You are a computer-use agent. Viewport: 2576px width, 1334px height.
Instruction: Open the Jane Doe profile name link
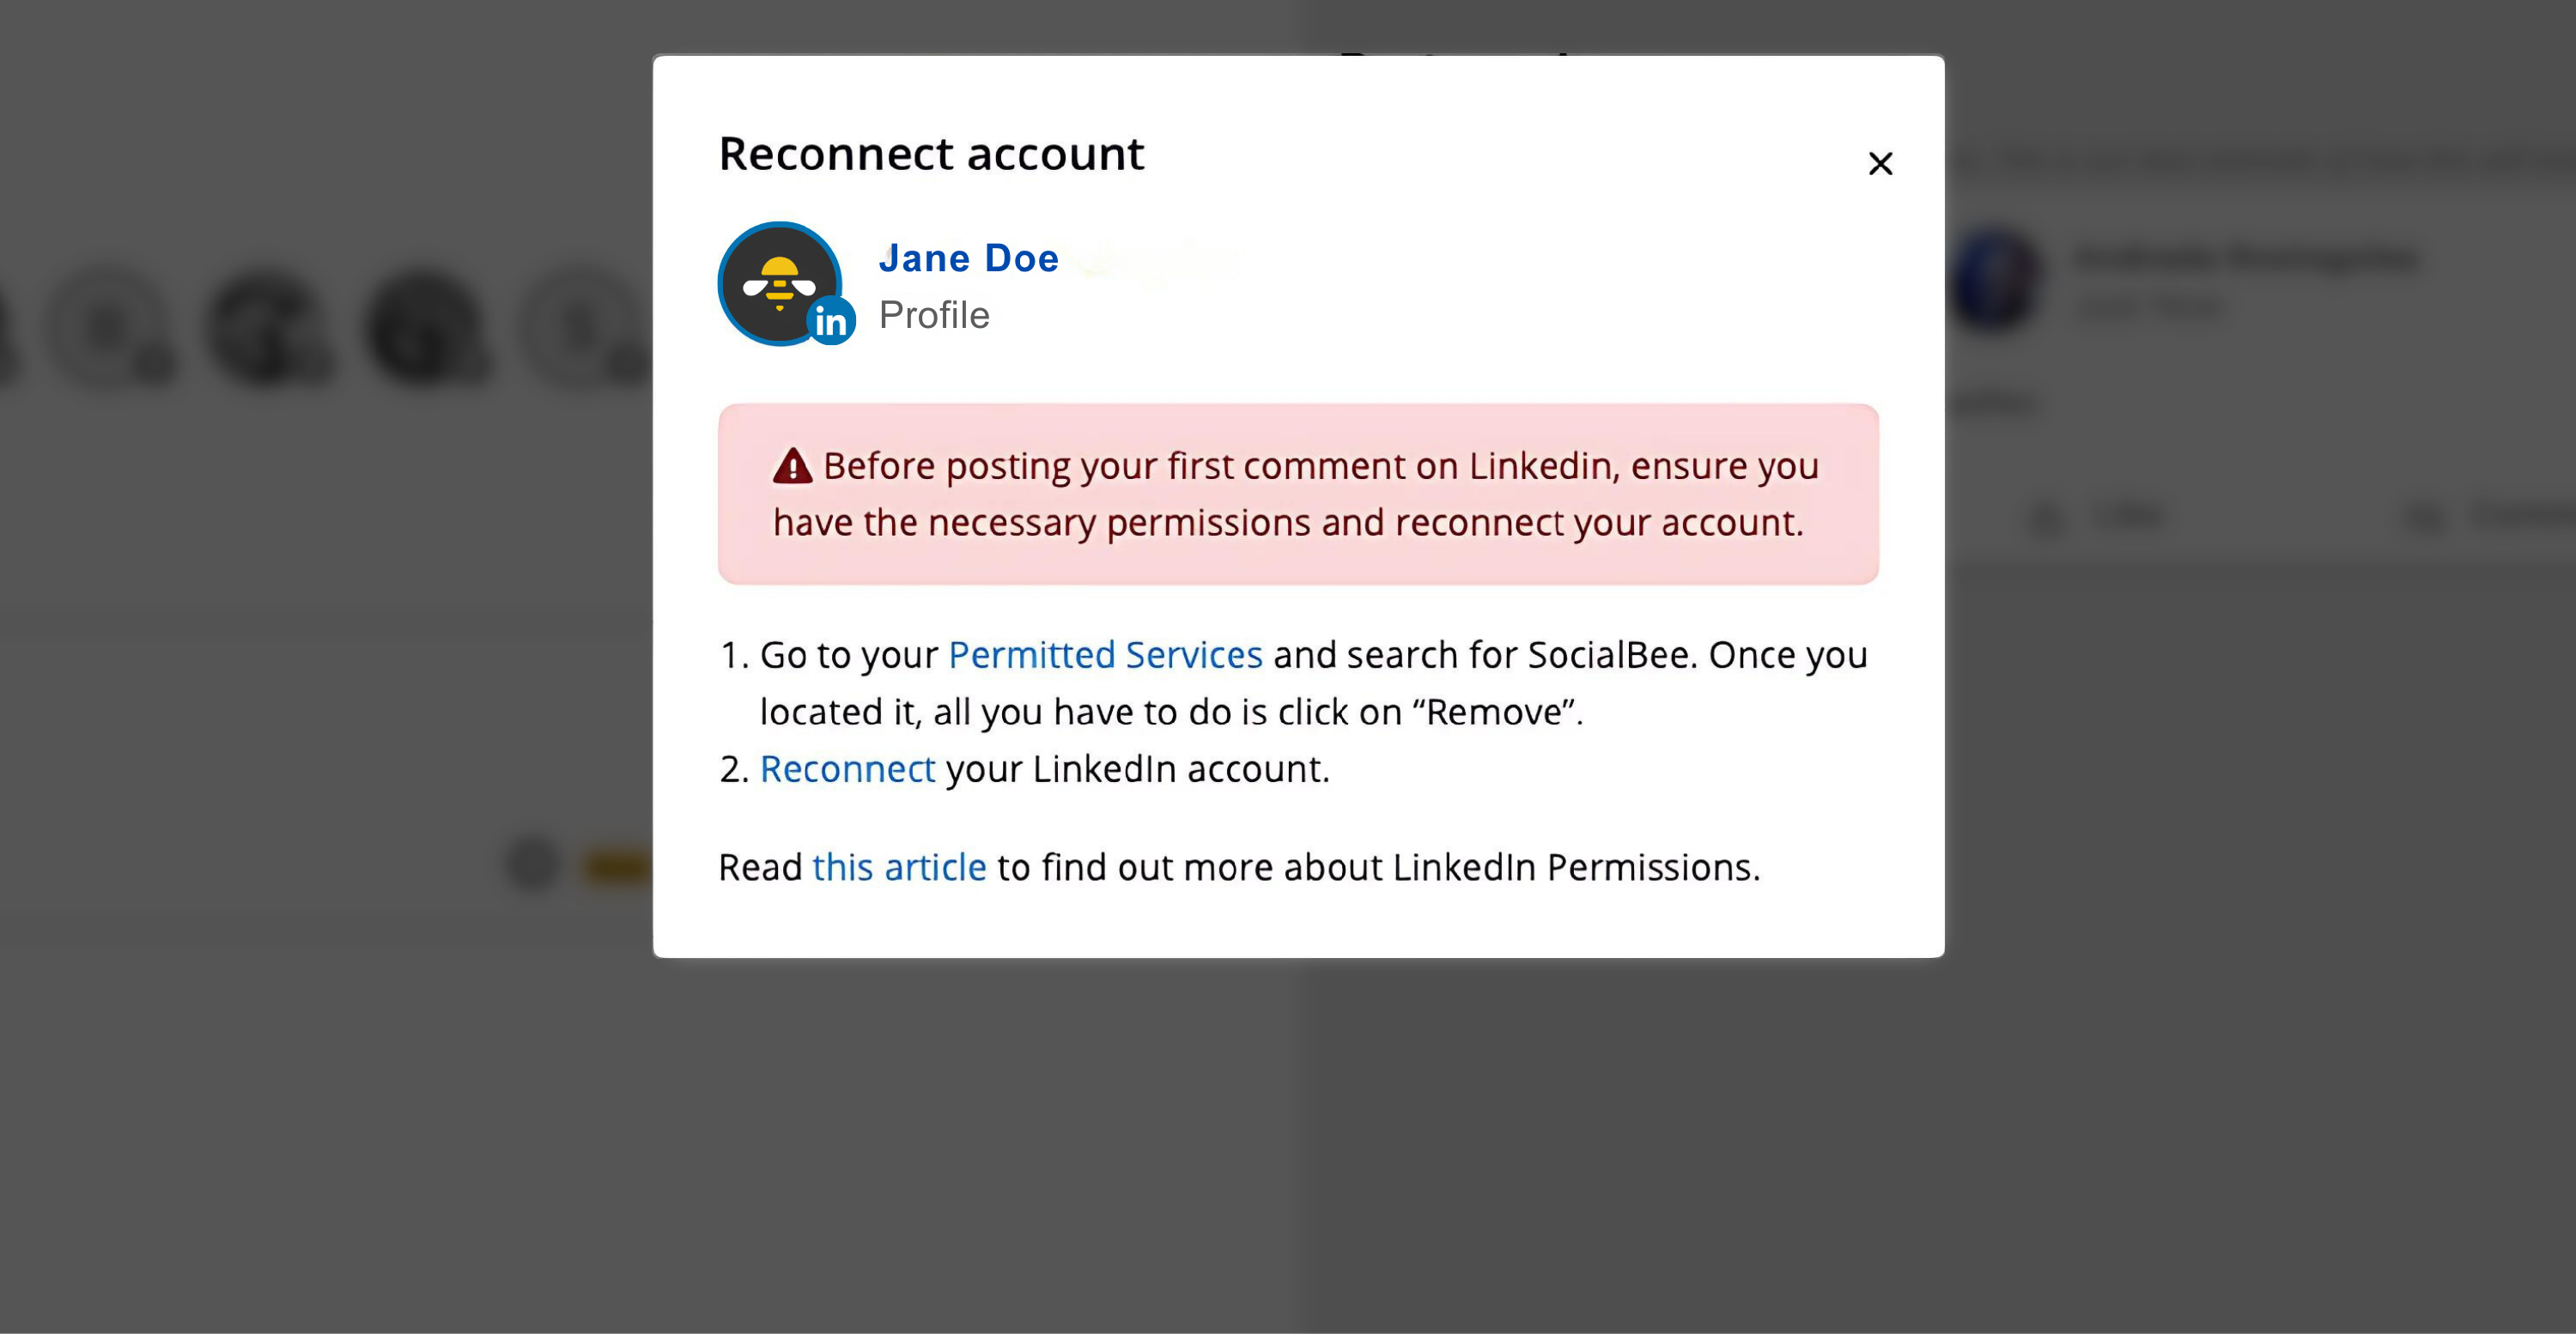point(968,258)
